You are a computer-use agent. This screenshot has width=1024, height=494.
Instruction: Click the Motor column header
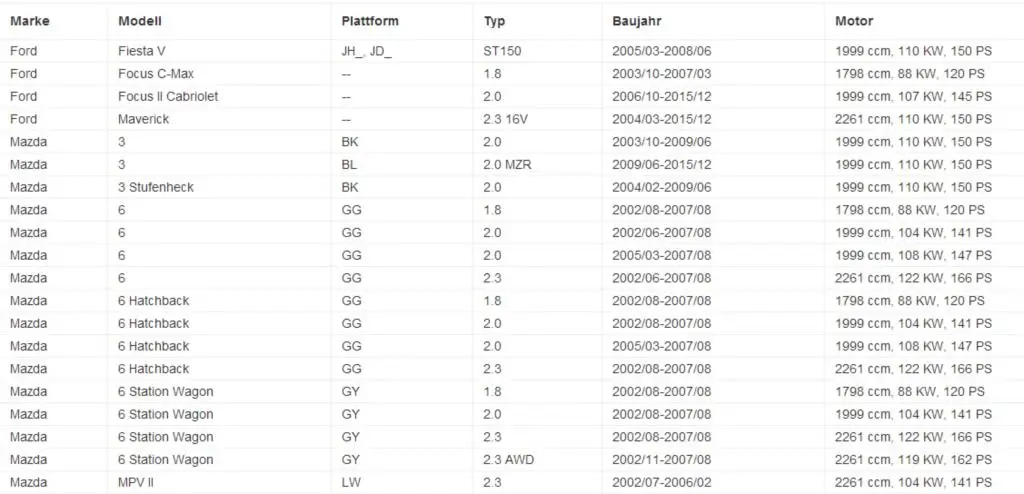click(x=854, y=21)
